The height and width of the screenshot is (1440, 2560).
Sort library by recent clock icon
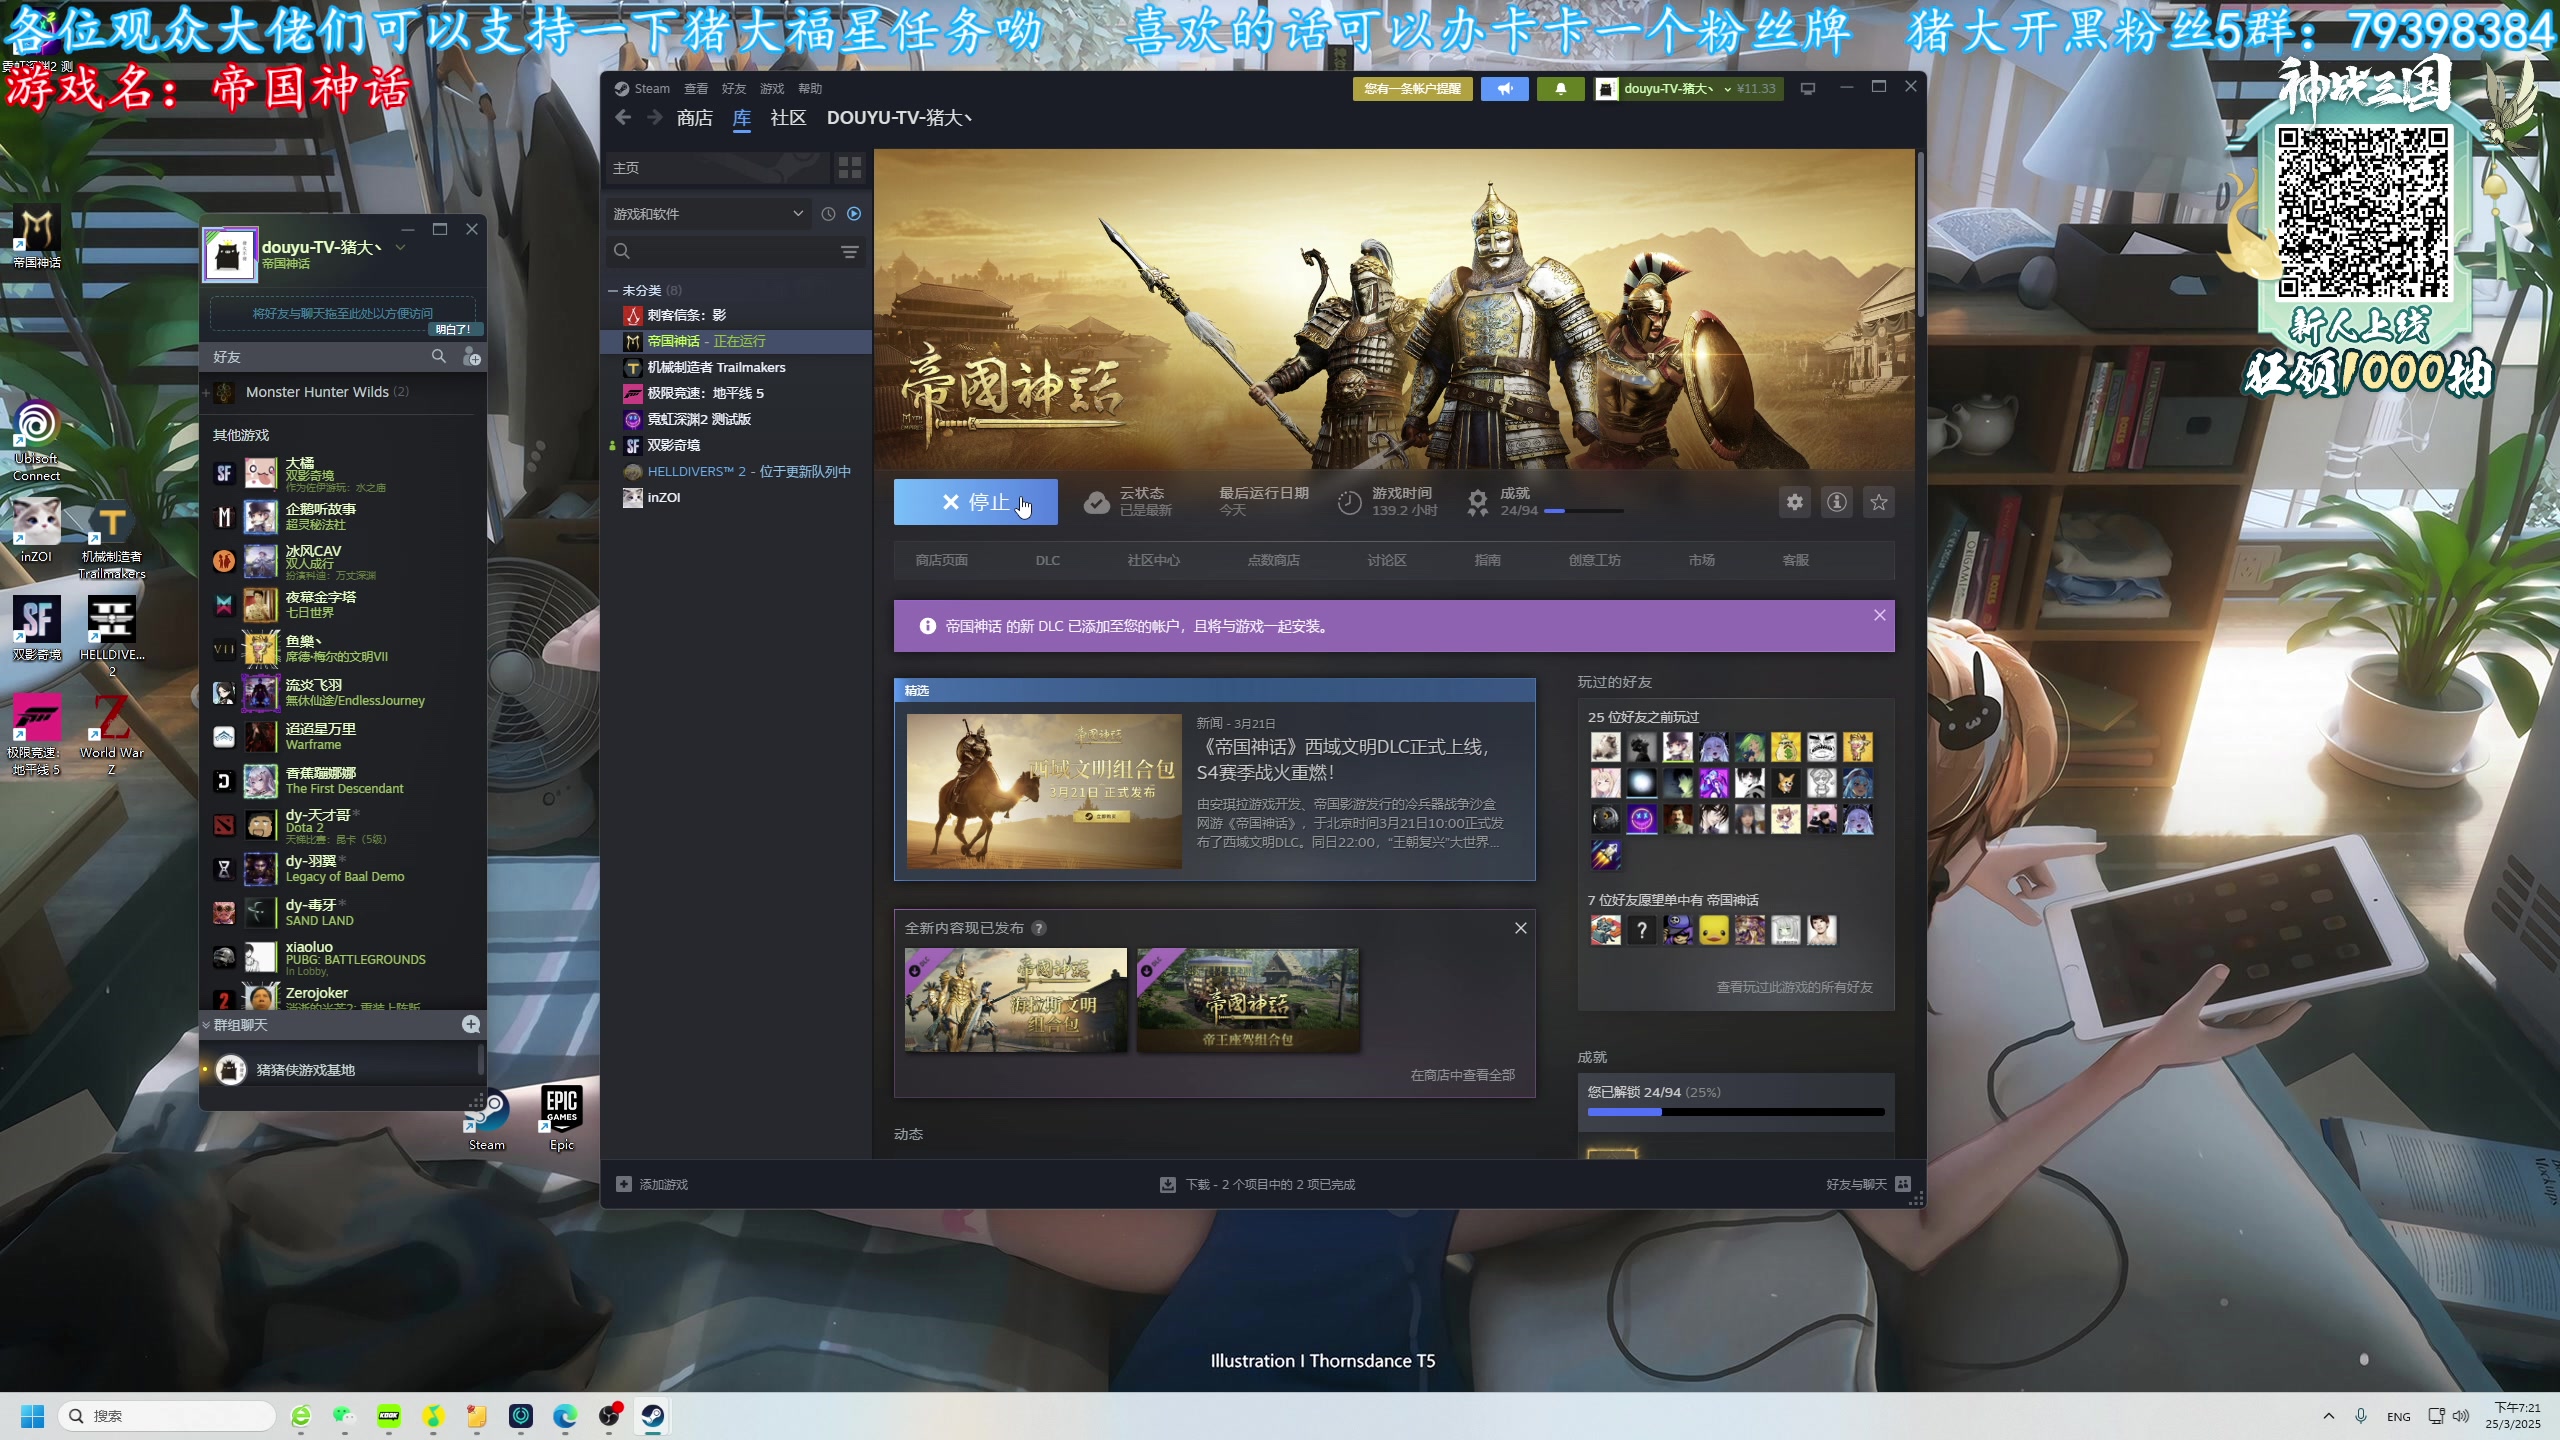point(828,214)
